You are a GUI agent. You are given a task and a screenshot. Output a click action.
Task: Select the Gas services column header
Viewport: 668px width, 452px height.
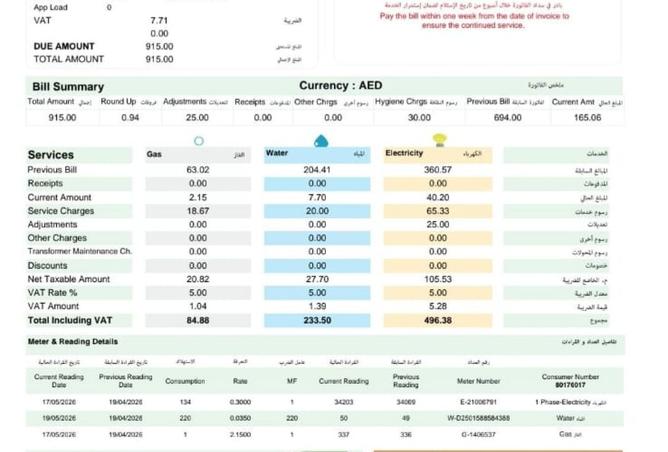click(x=198, y=155)
